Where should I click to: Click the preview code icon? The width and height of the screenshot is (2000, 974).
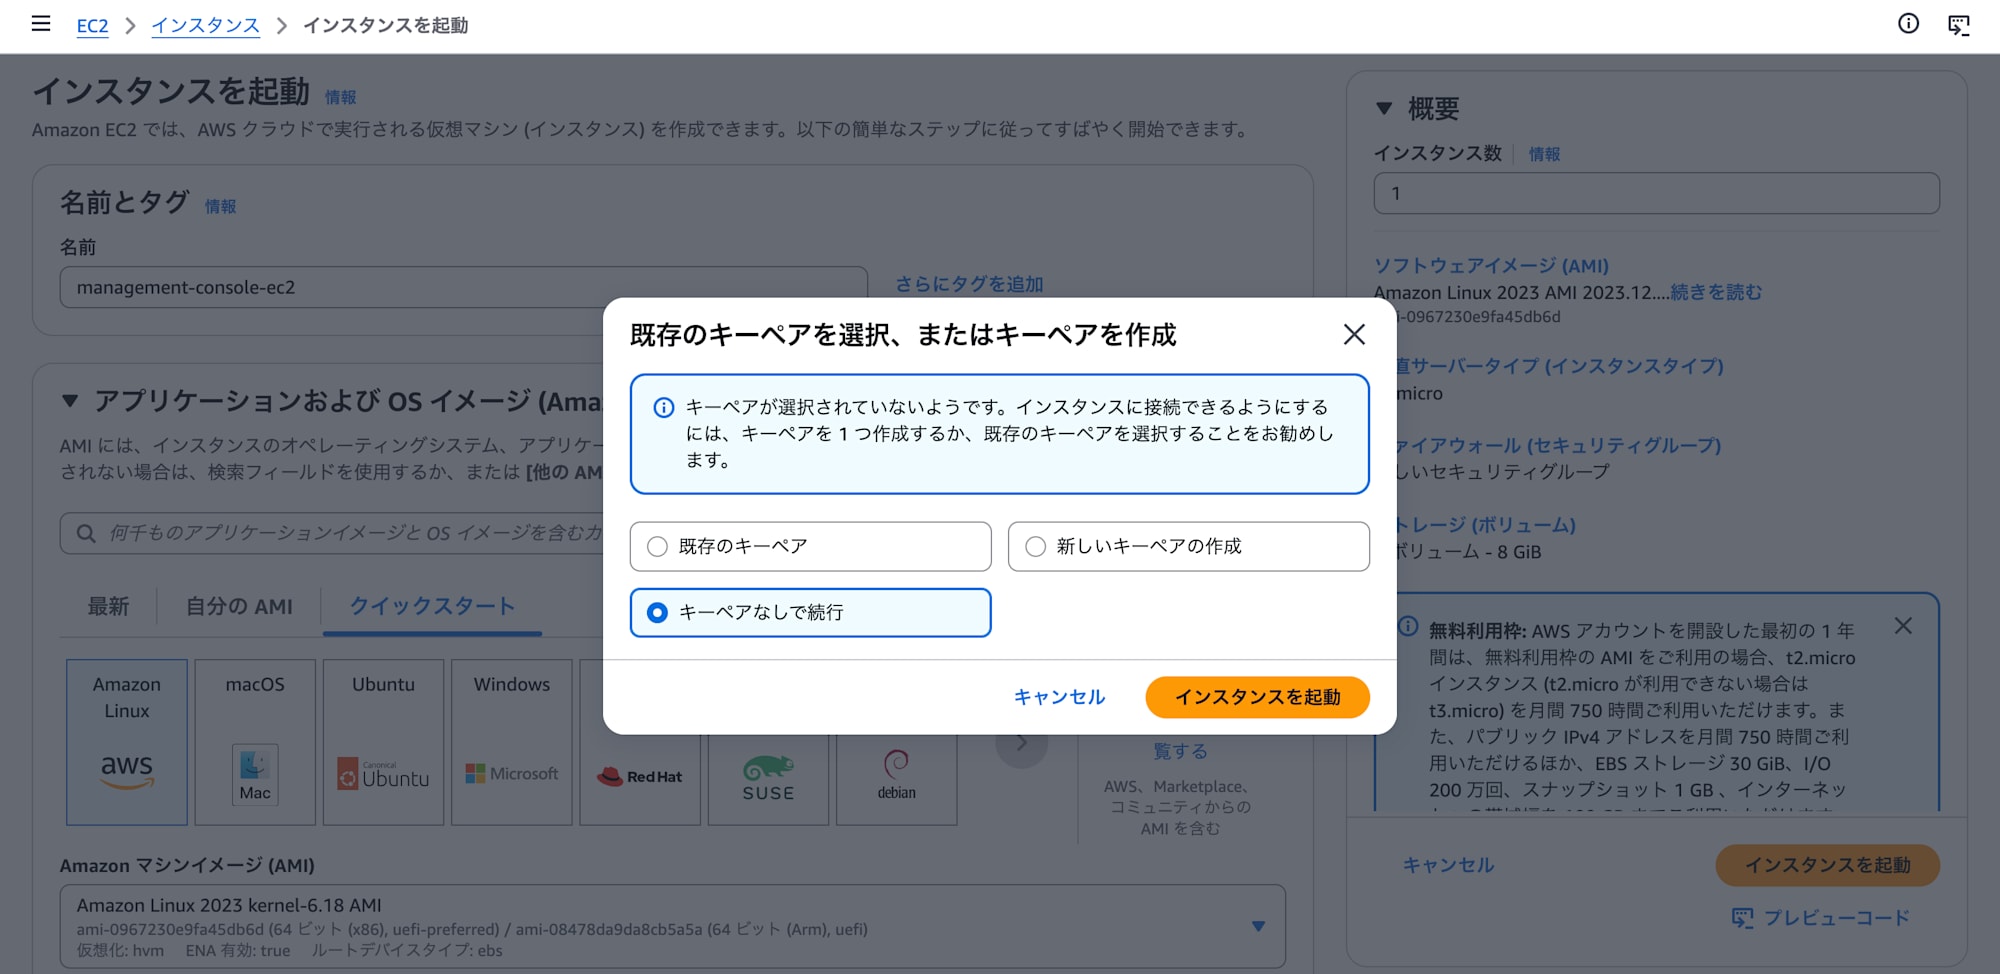pyautogui.click(x=1743, y=918)
